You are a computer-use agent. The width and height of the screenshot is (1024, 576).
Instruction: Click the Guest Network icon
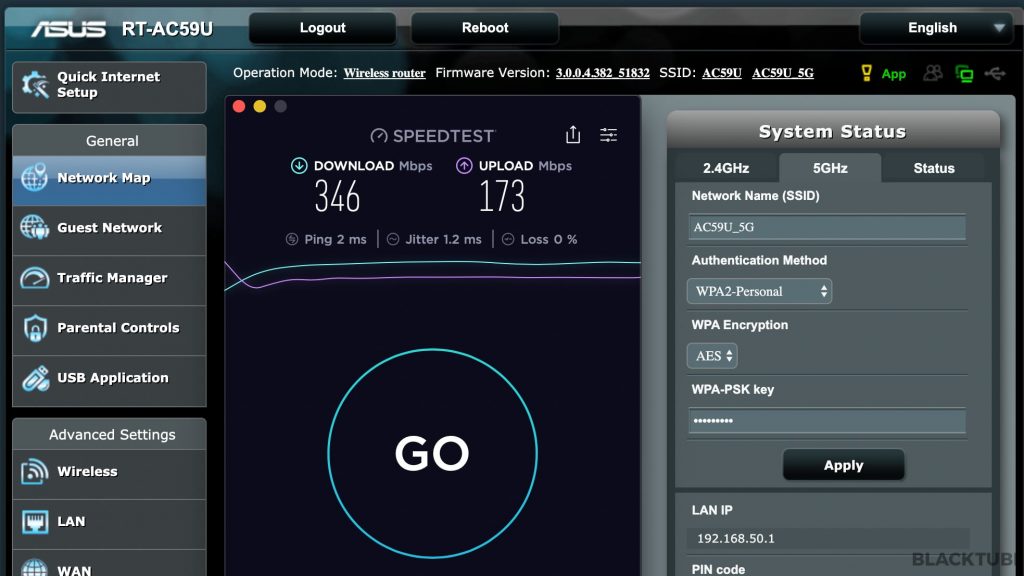[34, 227]
